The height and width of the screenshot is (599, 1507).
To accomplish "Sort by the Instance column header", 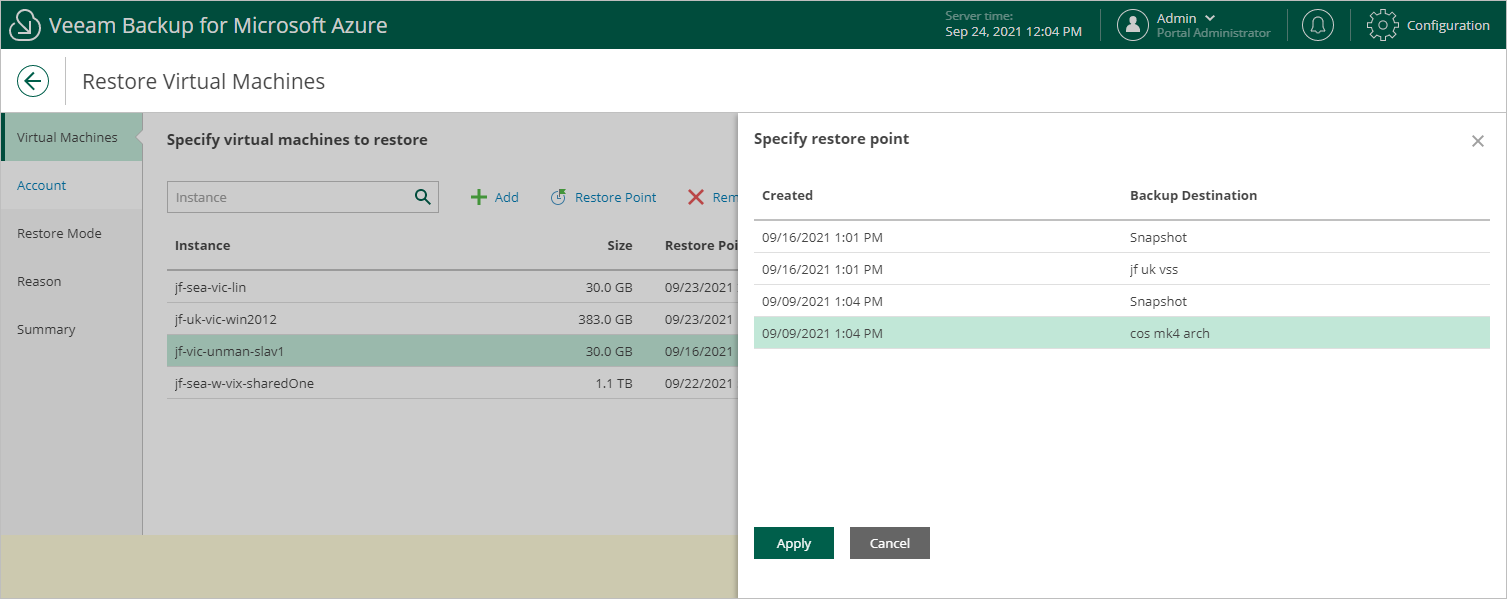I will pyautogui.click(x=202, y=245).
